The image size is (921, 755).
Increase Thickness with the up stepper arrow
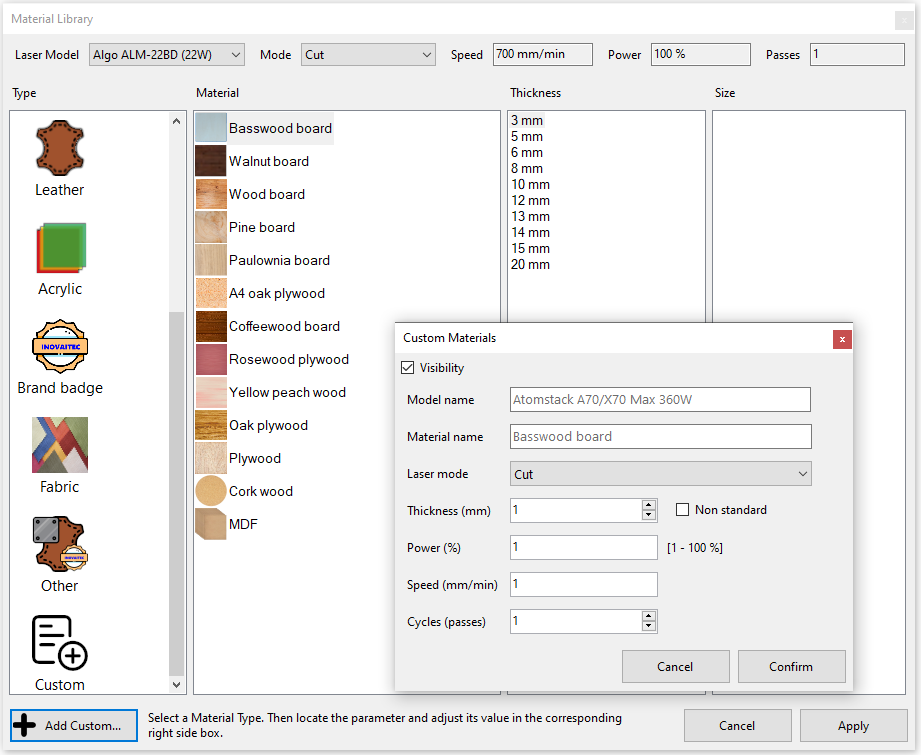[x=649, y=505]
